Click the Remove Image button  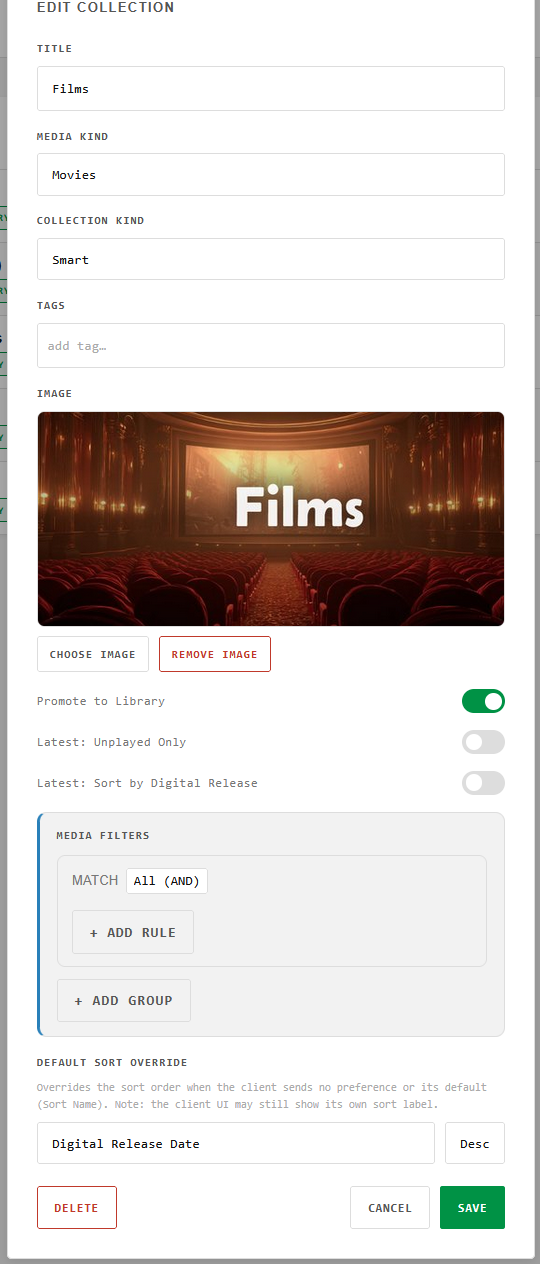(x=215, y=654)
